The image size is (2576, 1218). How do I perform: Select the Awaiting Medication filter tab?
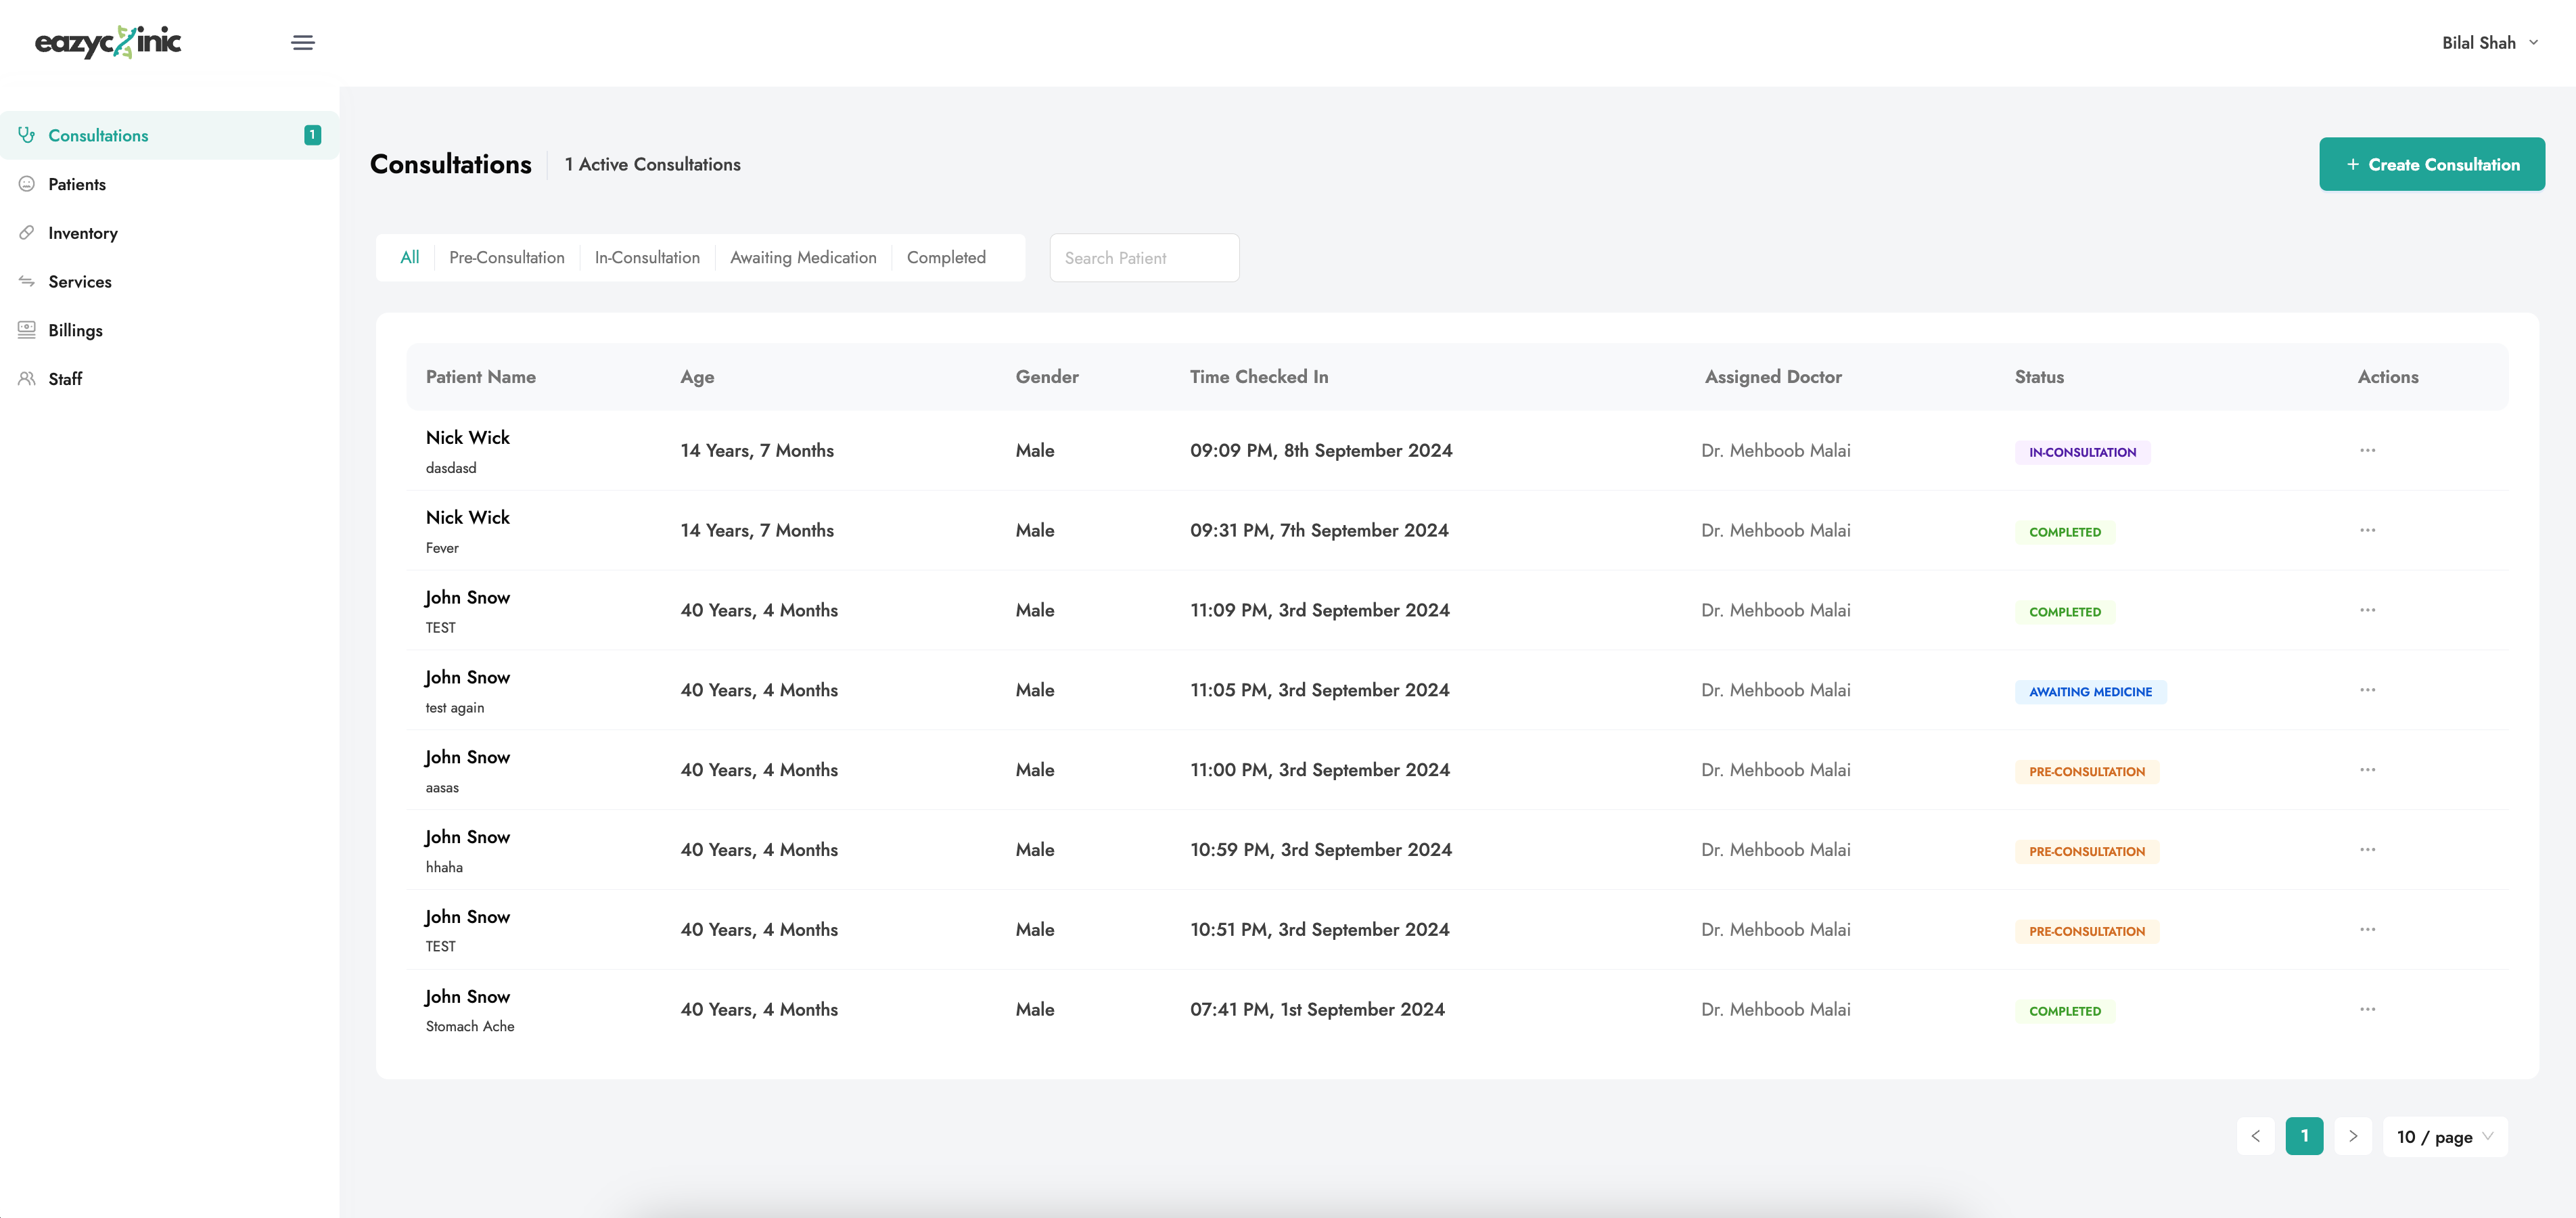point(803,257)
